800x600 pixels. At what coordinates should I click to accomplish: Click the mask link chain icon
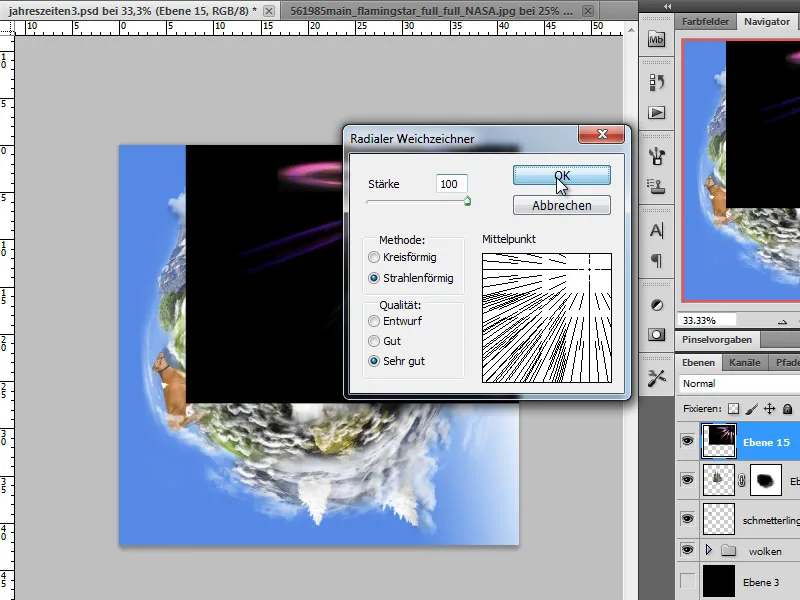pyautogui.click(x=741, y=480)
